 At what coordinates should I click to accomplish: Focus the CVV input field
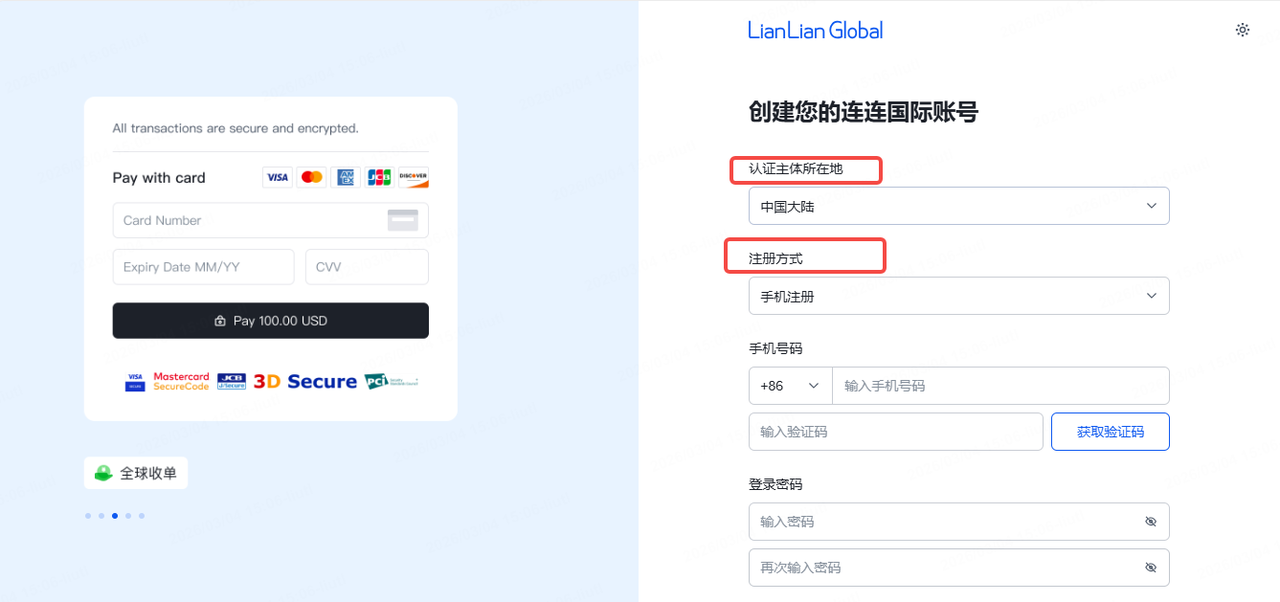click(x=367, y=267)
